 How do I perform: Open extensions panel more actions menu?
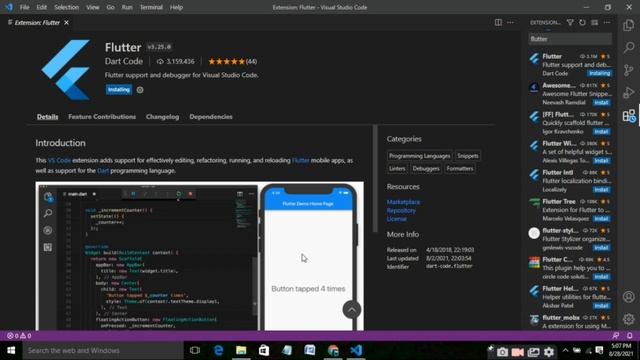point(607,22)
